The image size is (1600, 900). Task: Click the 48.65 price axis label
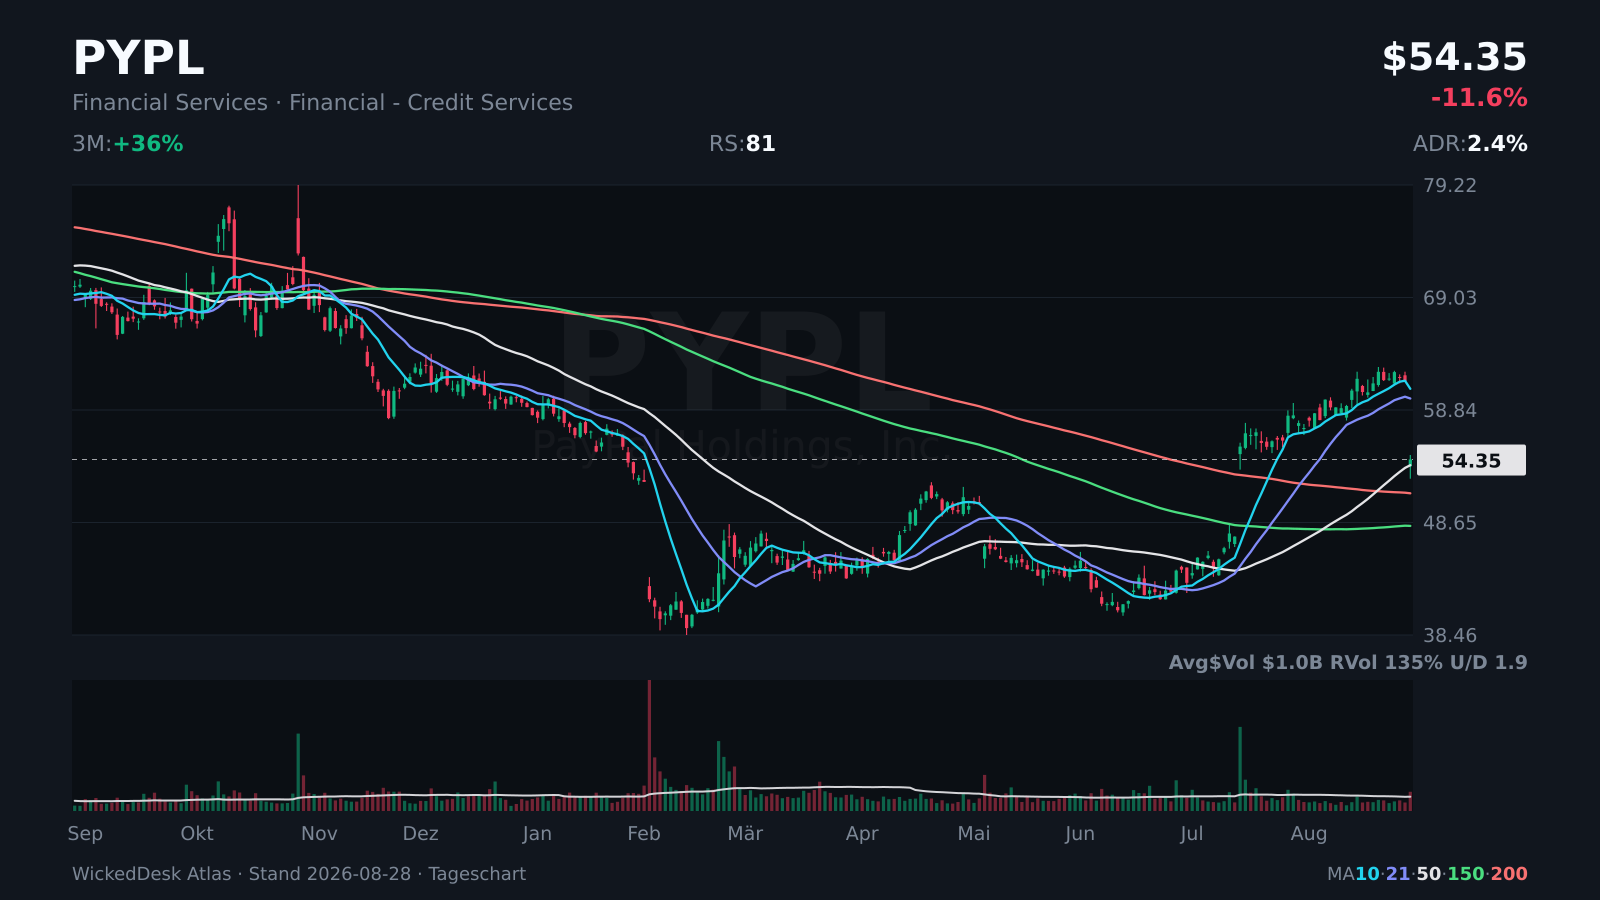[x=1450, y=523]
